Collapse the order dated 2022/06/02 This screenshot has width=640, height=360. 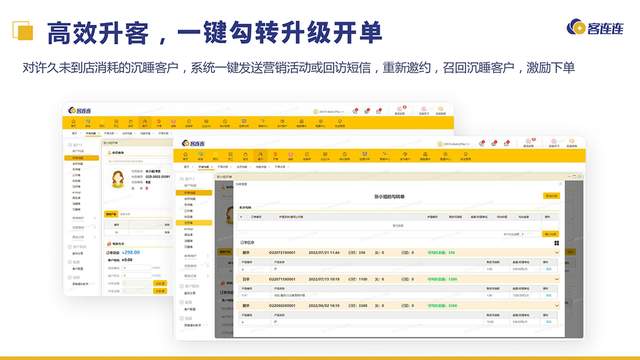[556, 305]
